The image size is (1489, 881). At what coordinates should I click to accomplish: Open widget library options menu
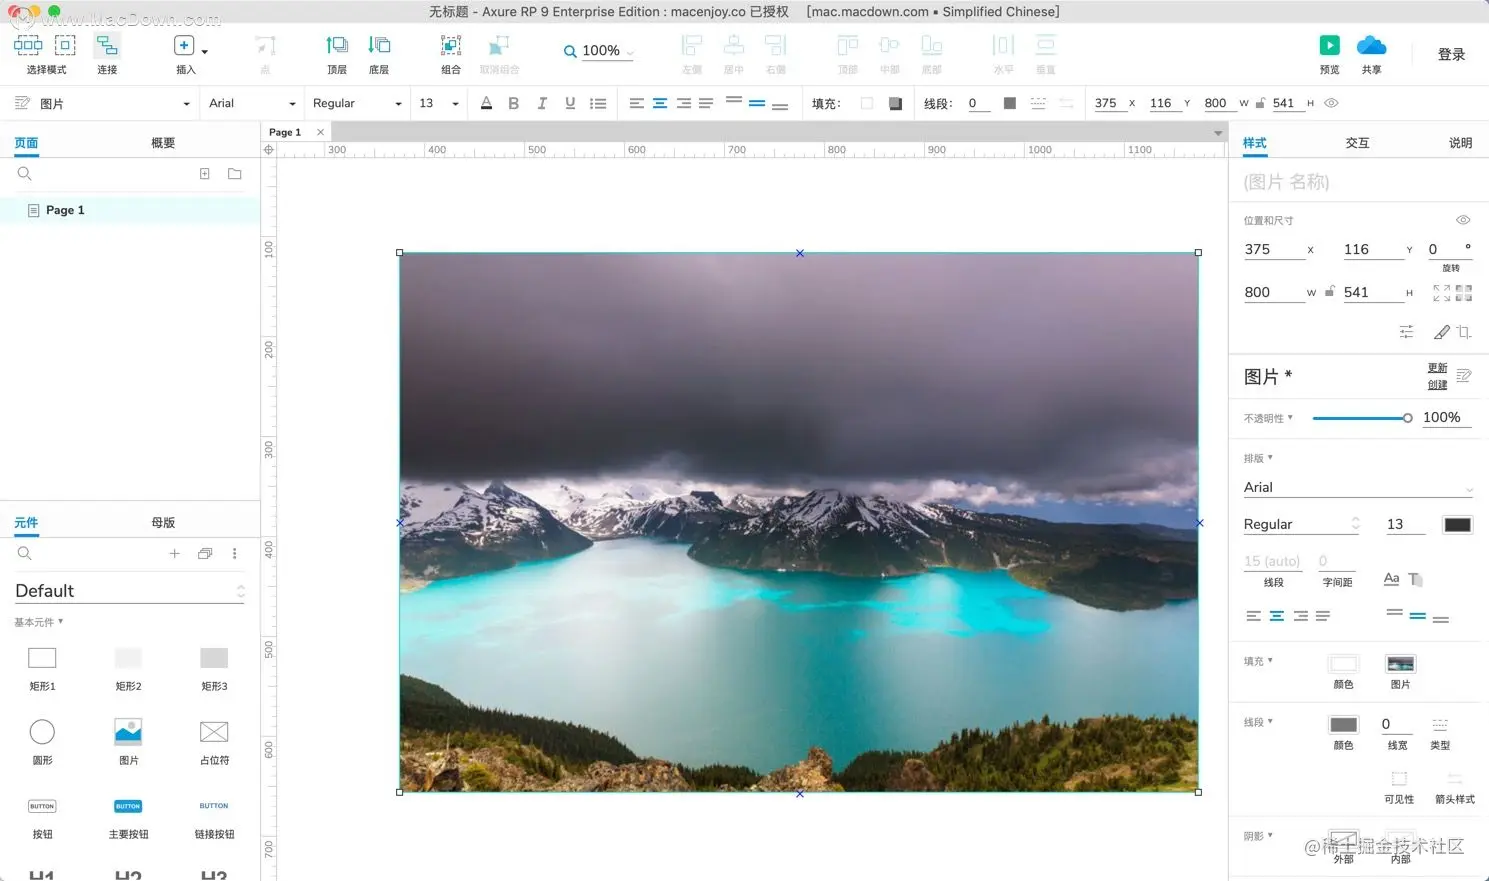[235, 553]
